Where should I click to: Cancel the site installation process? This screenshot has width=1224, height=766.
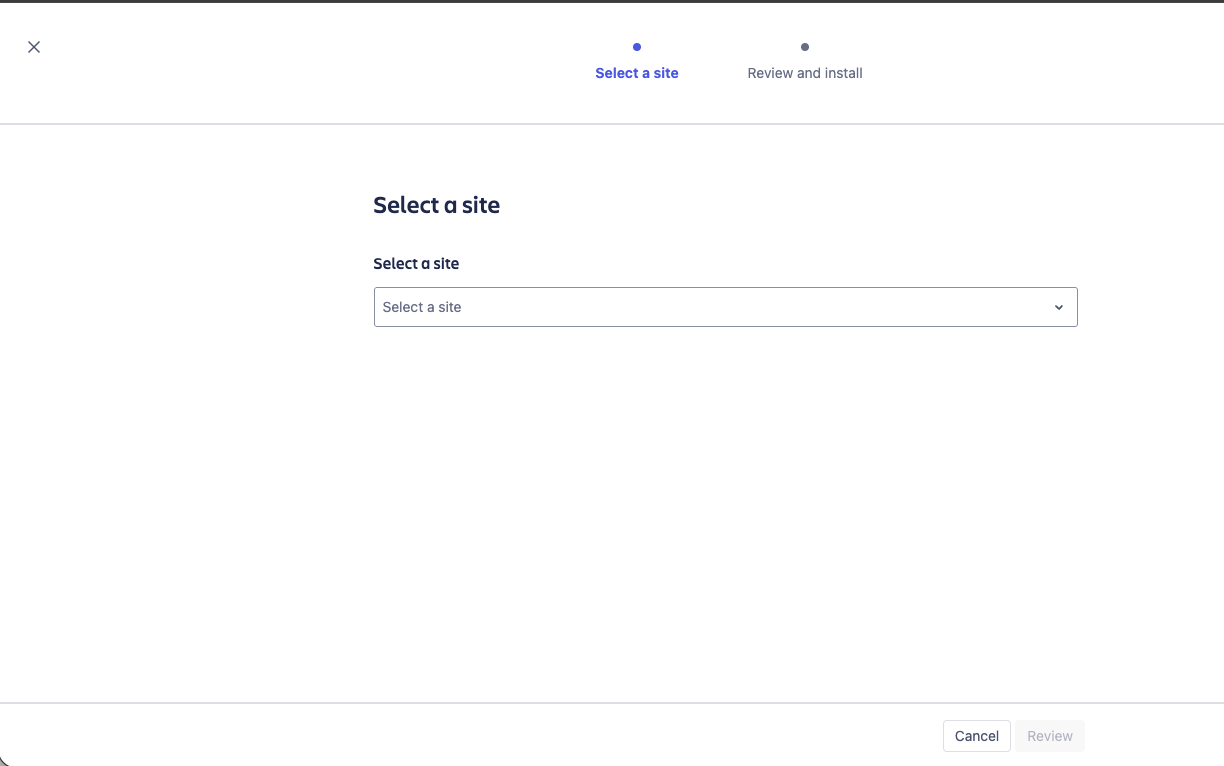point(976,736)
